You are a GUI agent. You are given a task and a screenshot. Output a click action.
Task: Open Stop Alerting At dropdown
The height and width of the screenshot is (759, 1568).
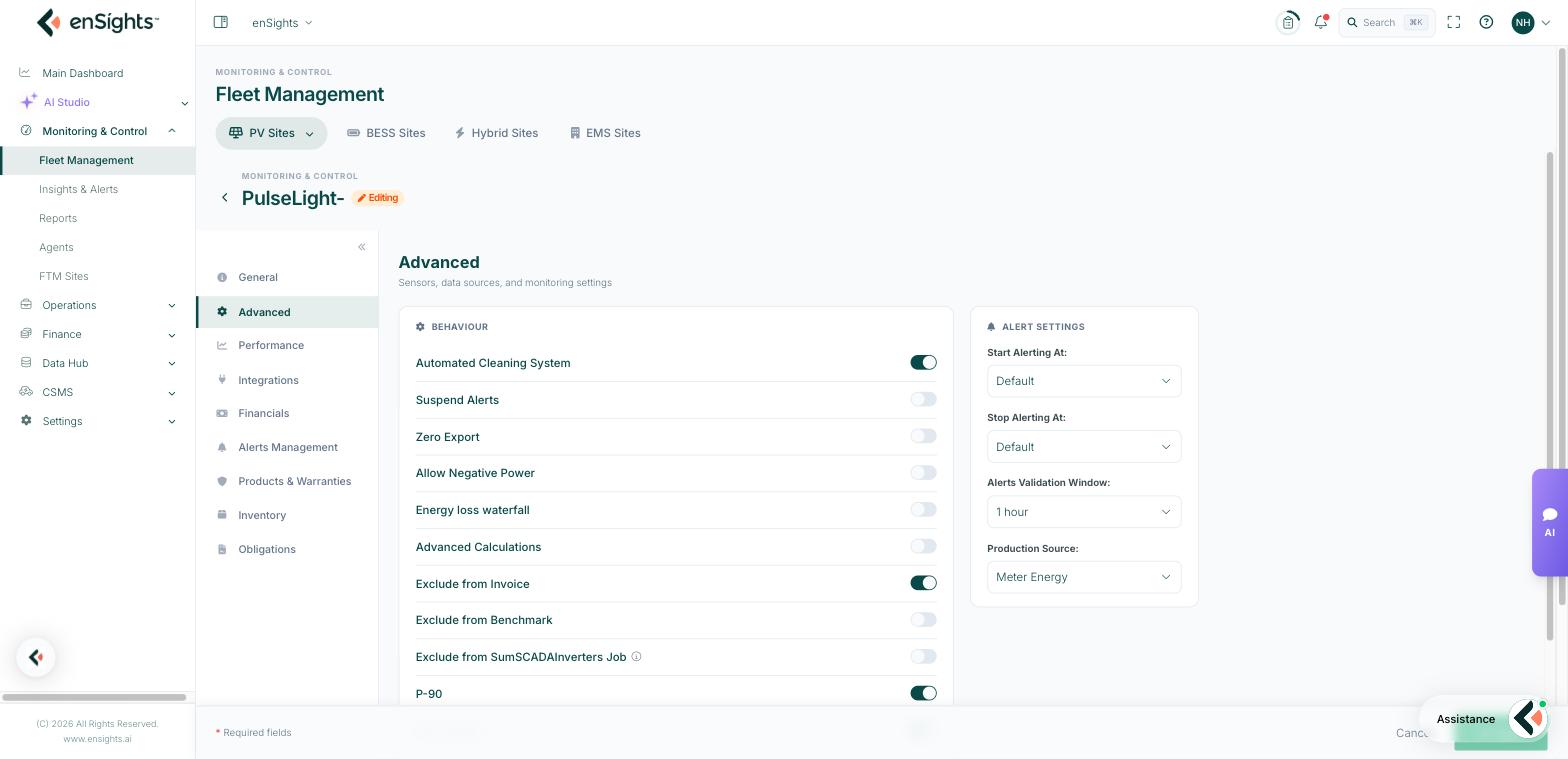coord(1084,447)
